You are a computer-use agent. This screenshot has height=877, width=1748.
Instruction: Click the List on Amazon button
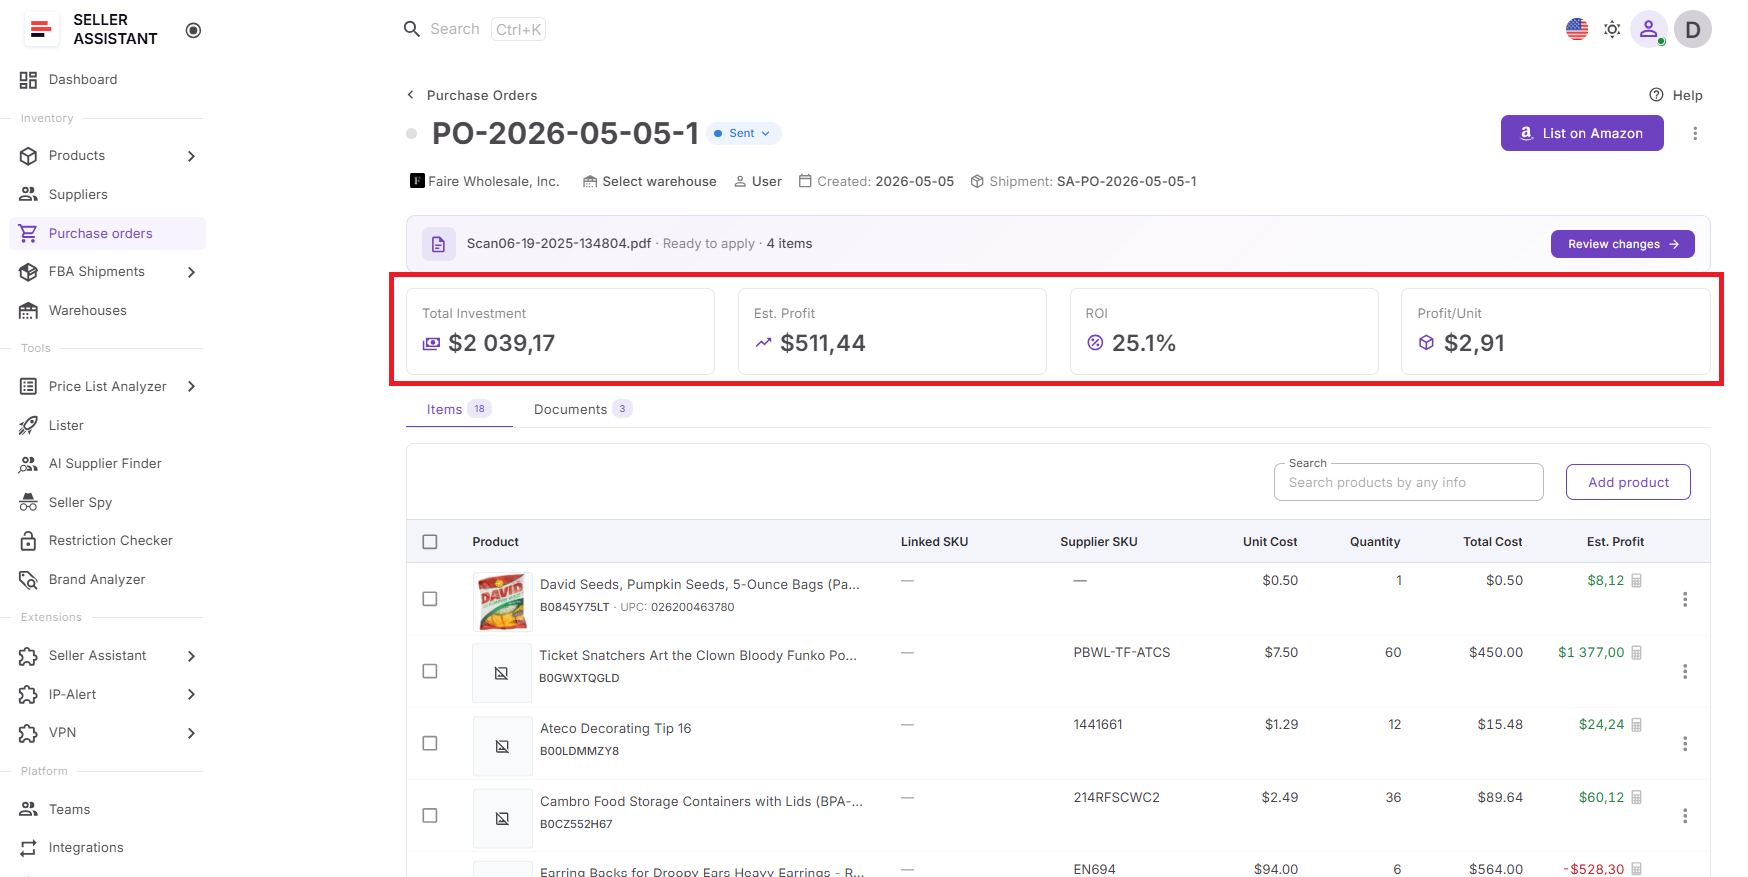click(x=1582, y=133)
